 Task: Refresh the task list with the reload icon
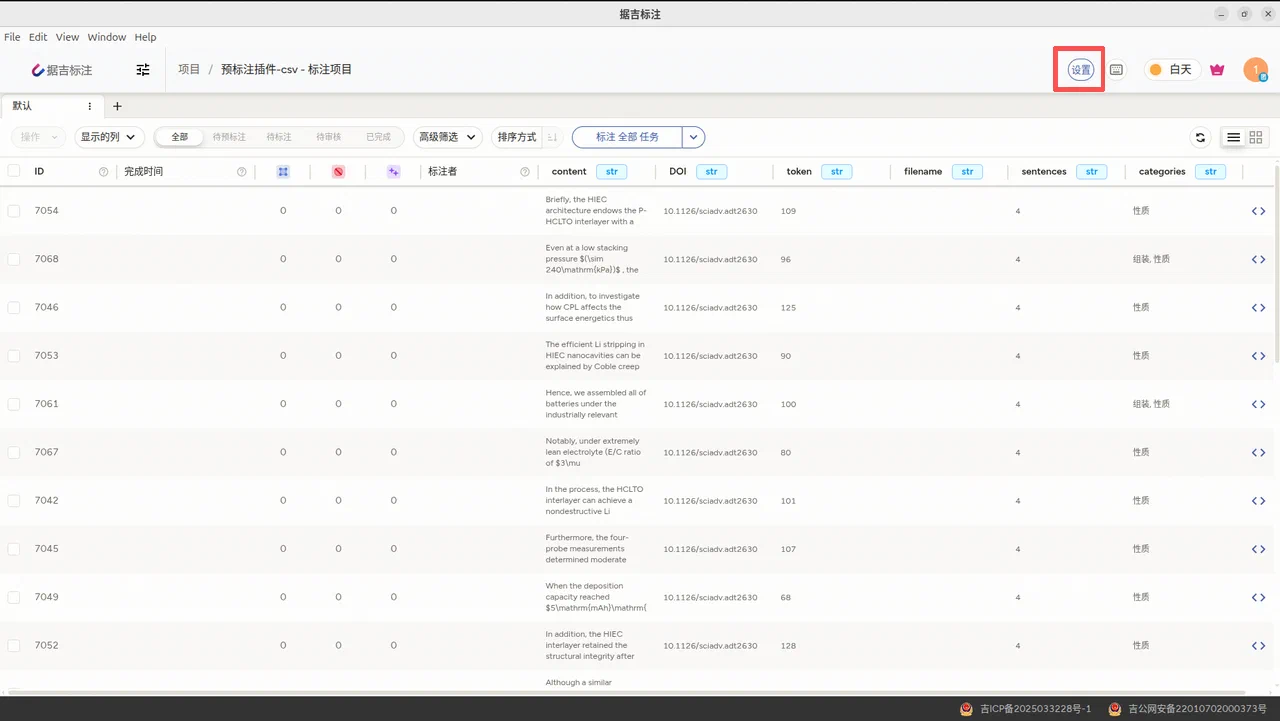coord(1200,137)
